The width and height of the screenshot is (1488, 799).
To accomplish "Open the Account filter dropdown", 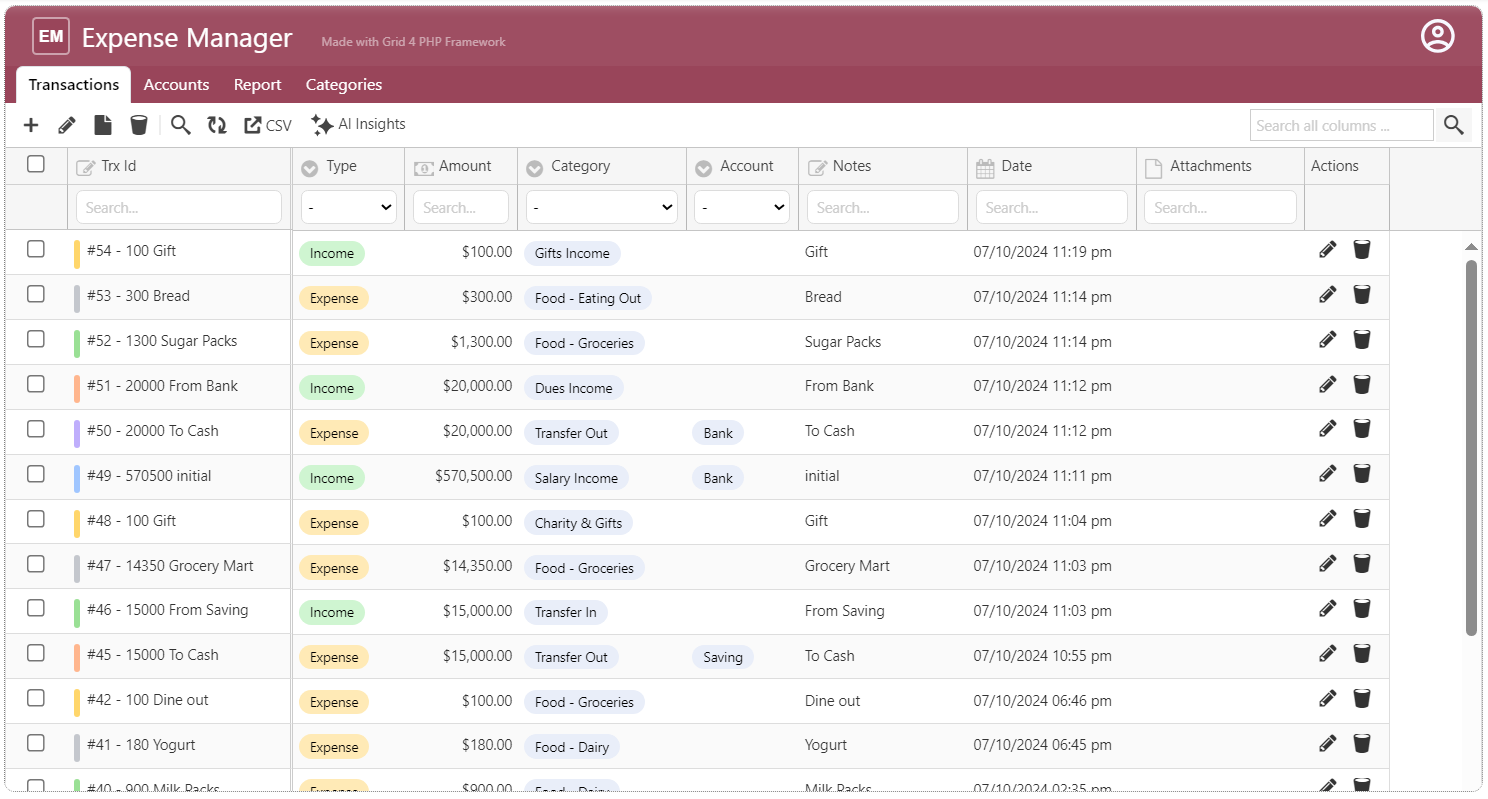I will coord(742,208).
